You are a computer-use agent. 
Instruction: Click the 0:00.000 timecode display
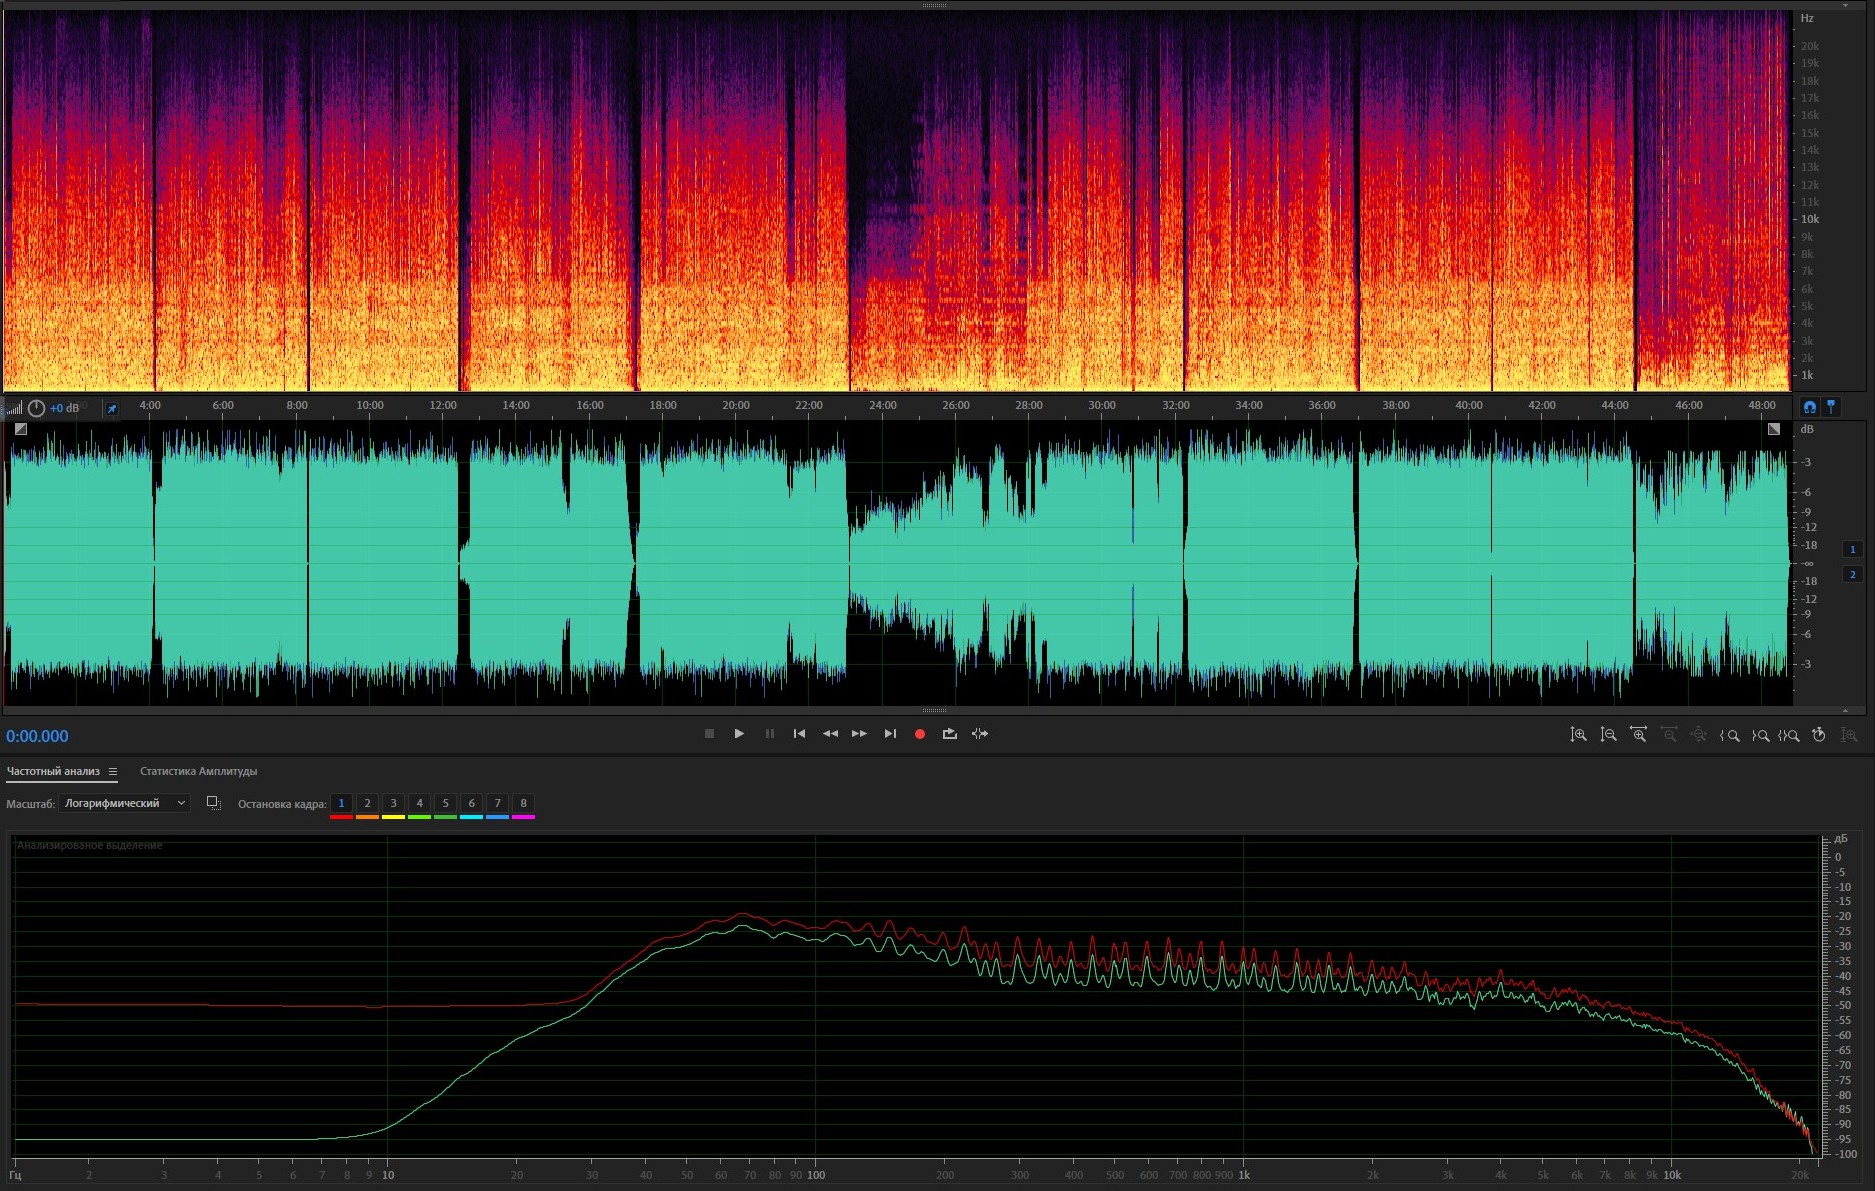38,736
